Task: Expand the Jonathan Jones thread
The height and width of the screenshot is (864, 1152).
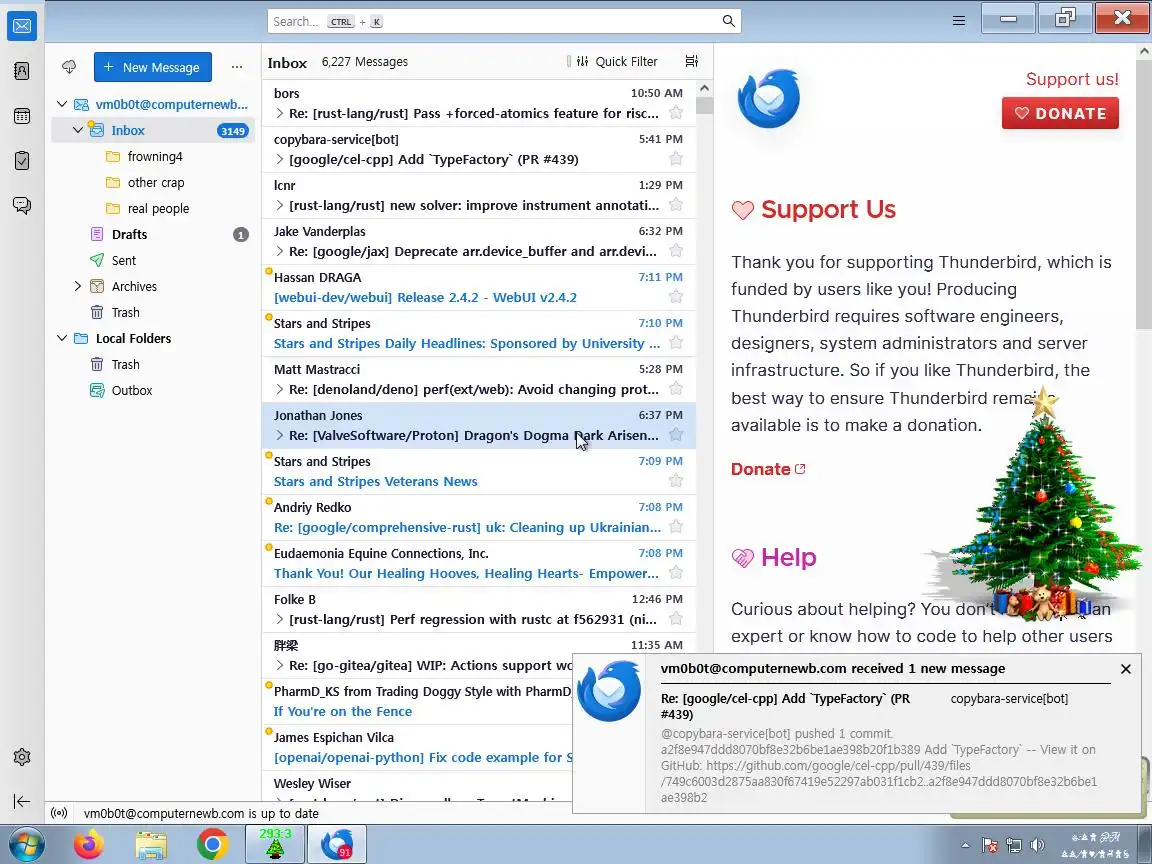Action: 279,435
